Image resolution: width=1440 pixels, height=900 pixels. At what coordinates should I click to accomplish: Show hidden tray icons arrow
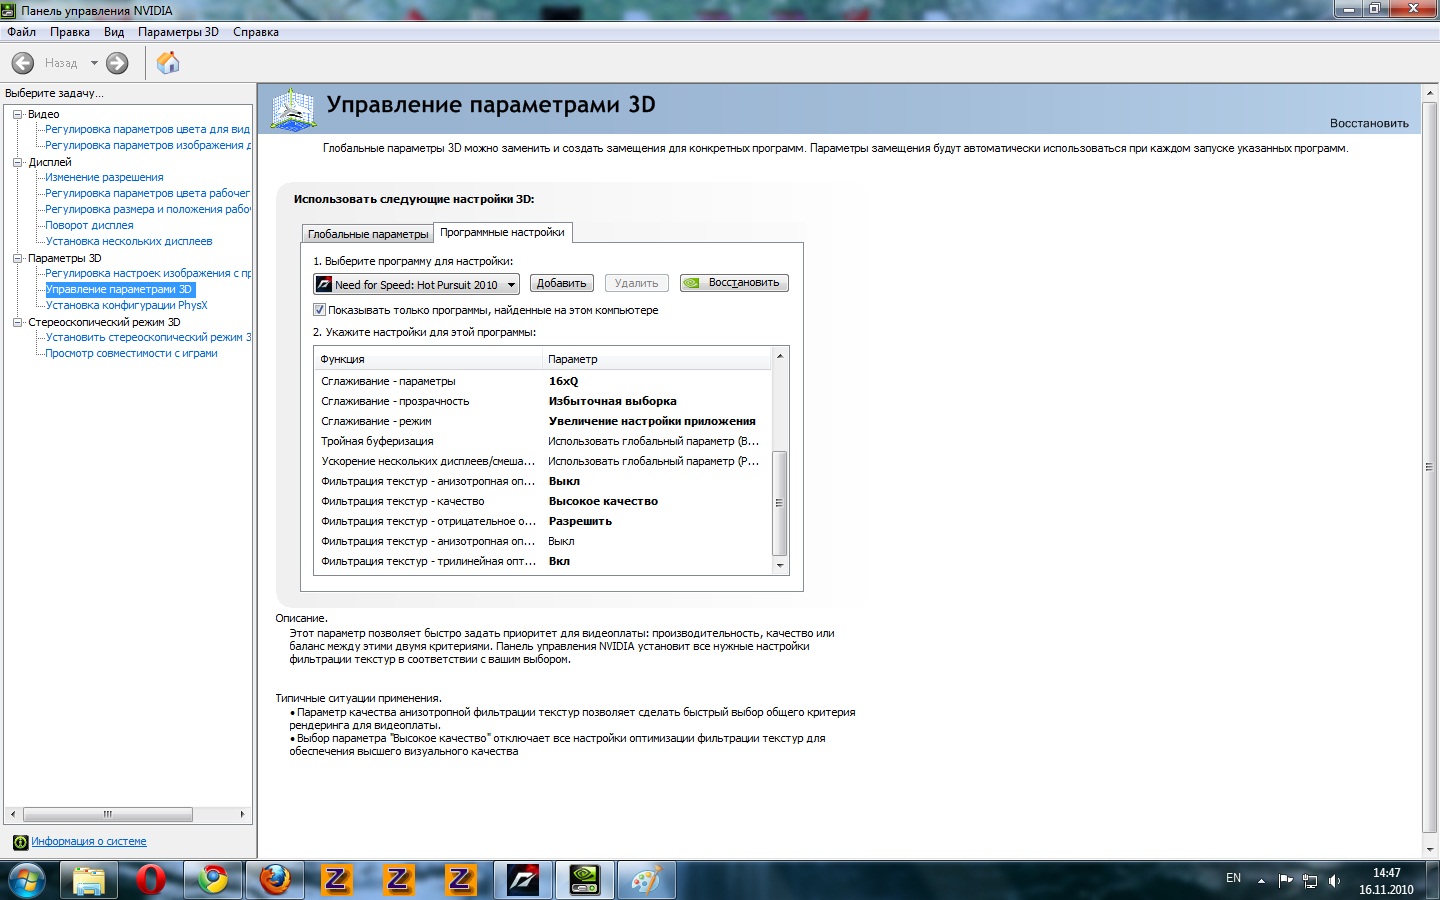coord(1261,881)
